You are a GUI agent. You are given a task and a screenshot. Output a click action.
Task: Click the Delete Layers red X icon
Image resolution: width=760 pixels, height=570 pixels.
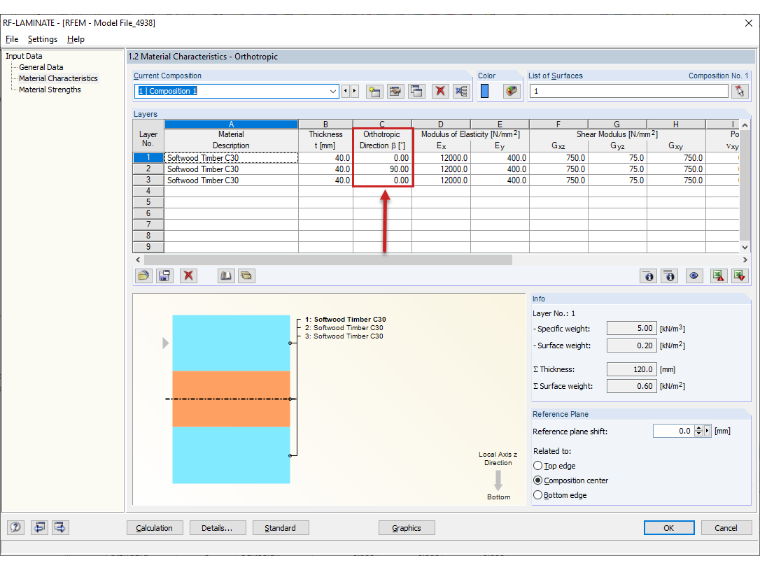pos(189,276)
